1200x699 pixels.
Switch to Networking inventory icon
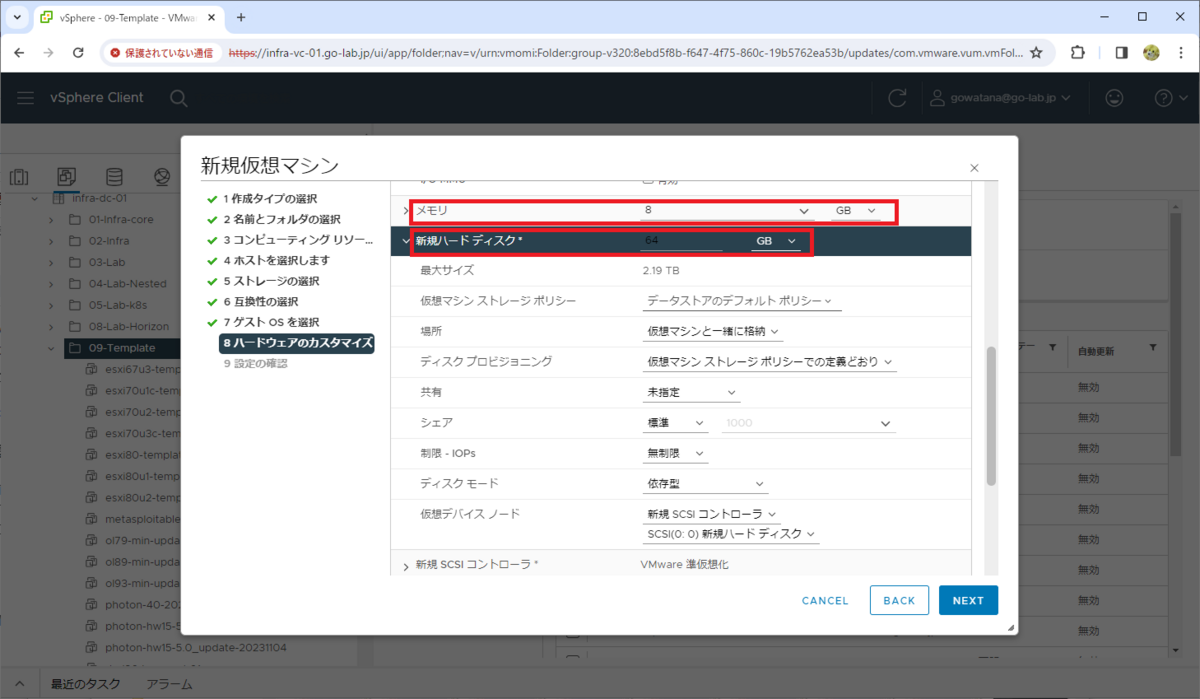tap(162, 177)
